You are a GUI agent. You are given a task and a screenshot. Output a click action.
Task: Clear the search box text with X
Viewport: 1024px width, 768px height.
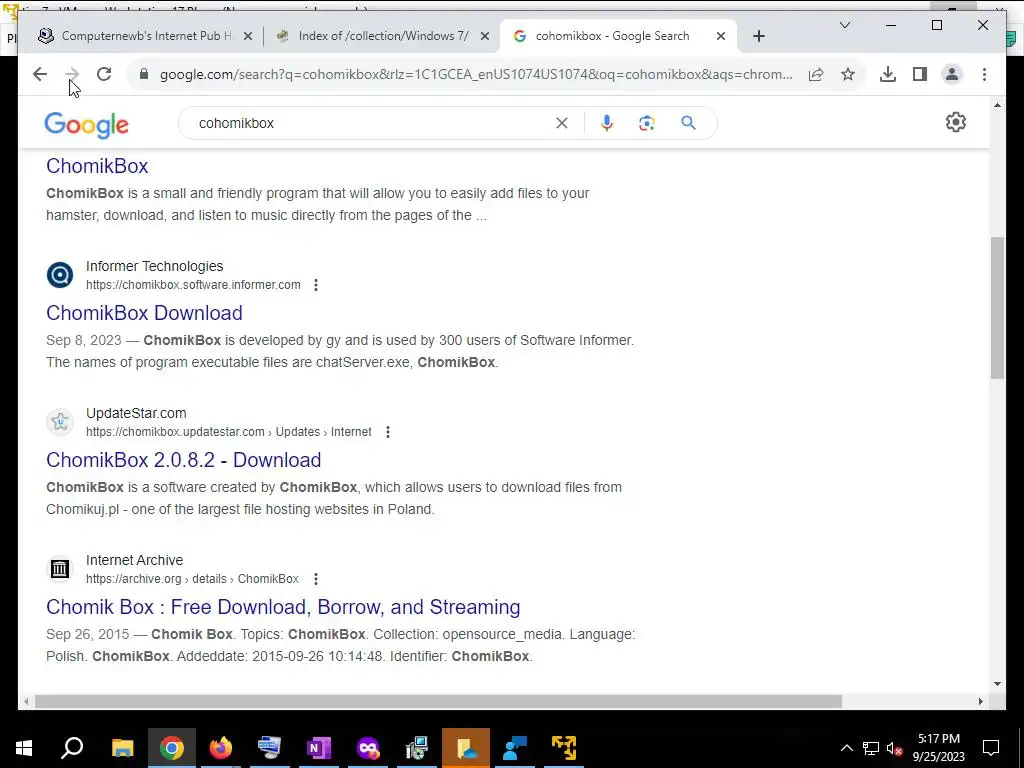[x=562, y=123]
